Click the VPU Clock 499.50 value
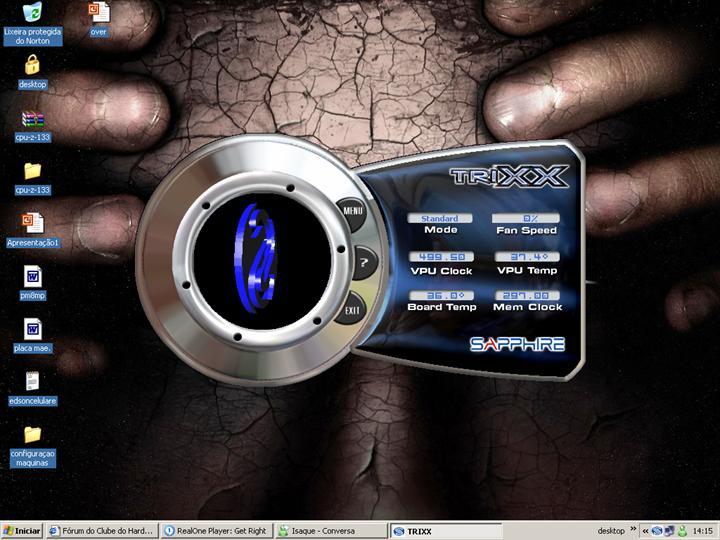 441,257
